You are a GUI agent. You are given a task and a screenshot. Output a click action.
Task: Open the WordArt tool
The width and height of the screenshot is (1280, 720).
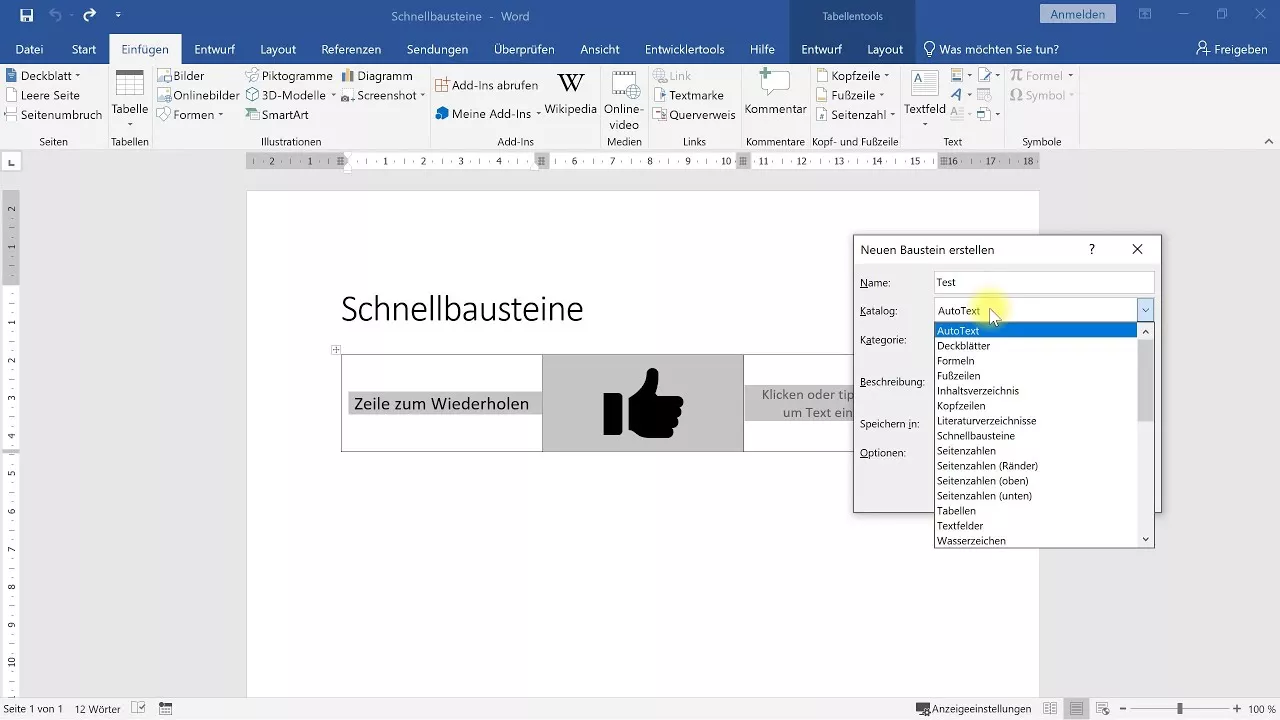point(958,95)
